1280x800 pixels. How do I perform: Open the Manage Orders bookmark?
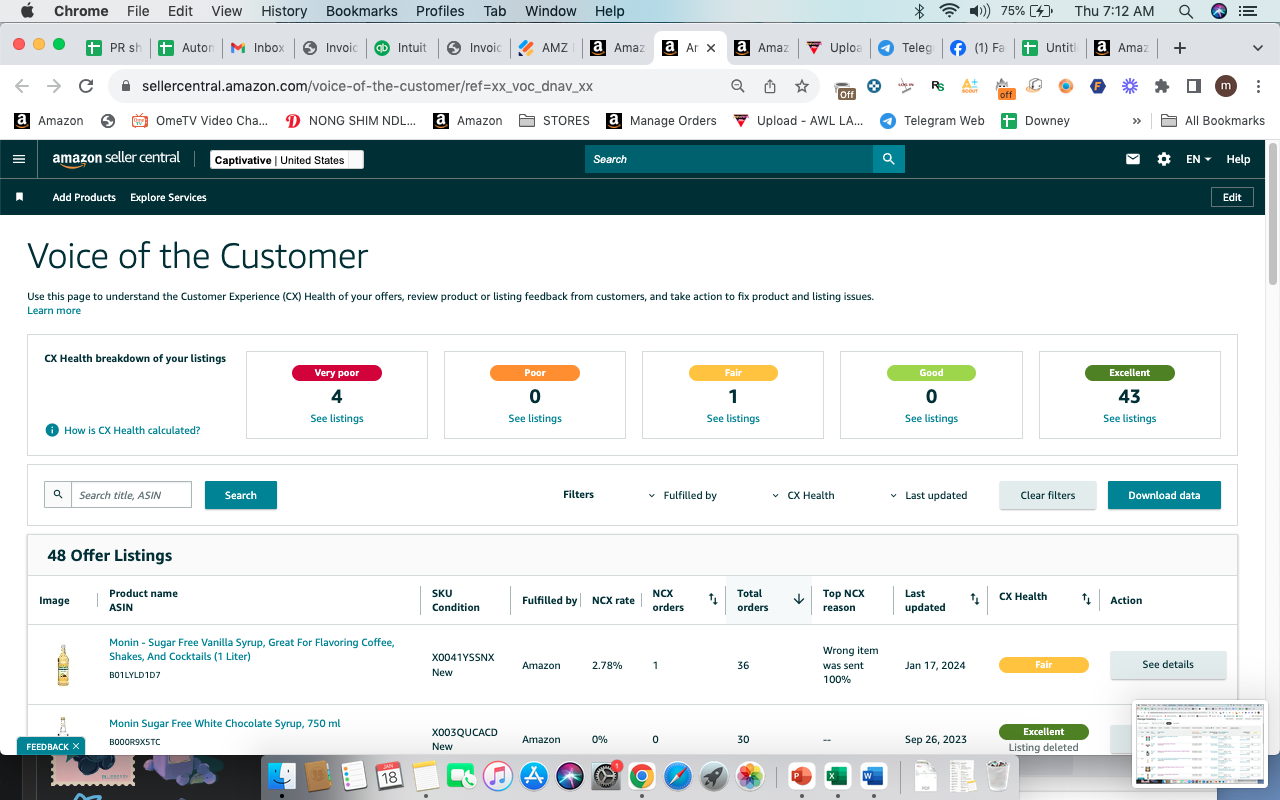click(x=660, y=120)
